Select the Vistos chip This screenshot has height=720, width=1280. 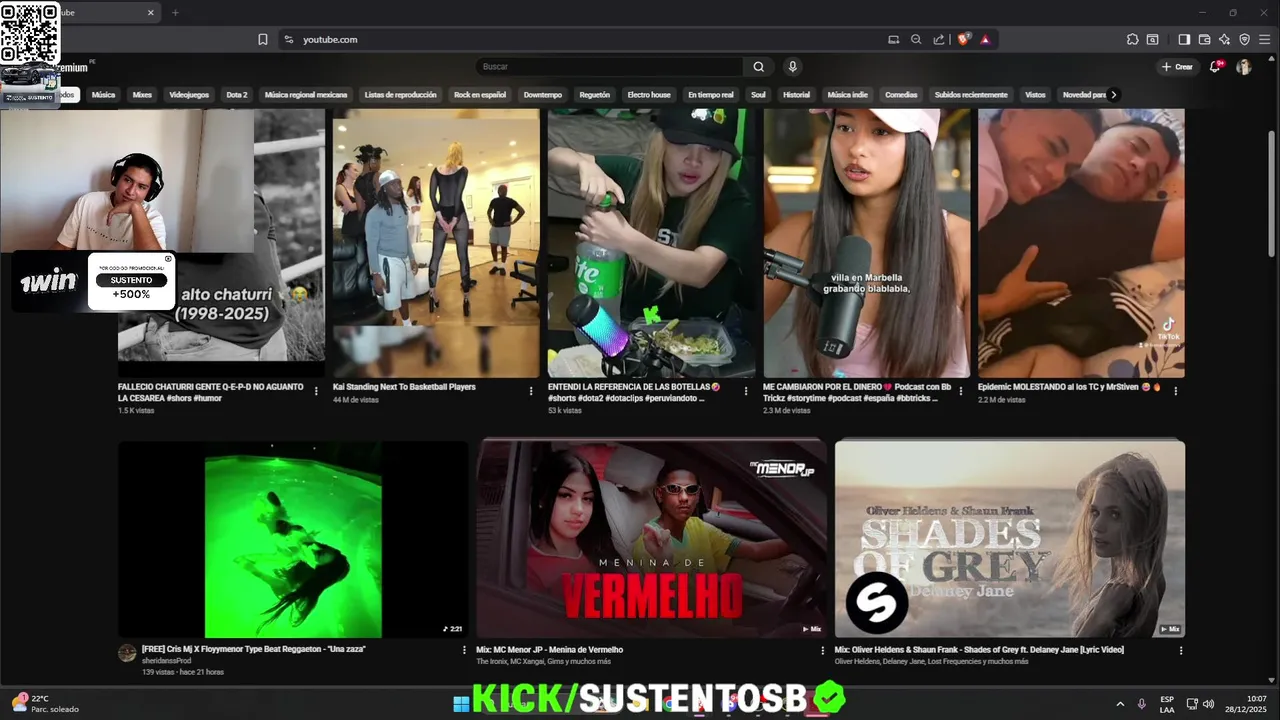[x=1035, y=95]
